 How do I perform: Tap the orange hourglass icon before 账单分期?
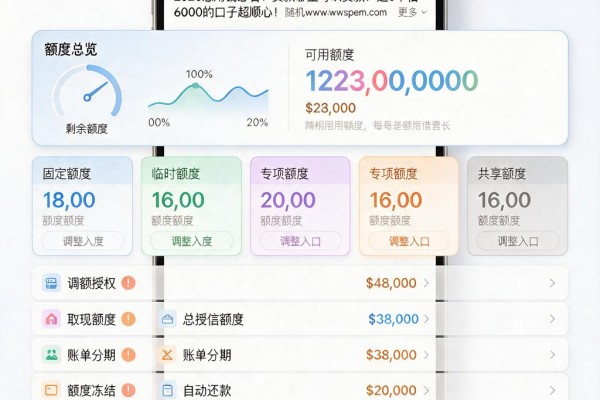coord(167,355)
